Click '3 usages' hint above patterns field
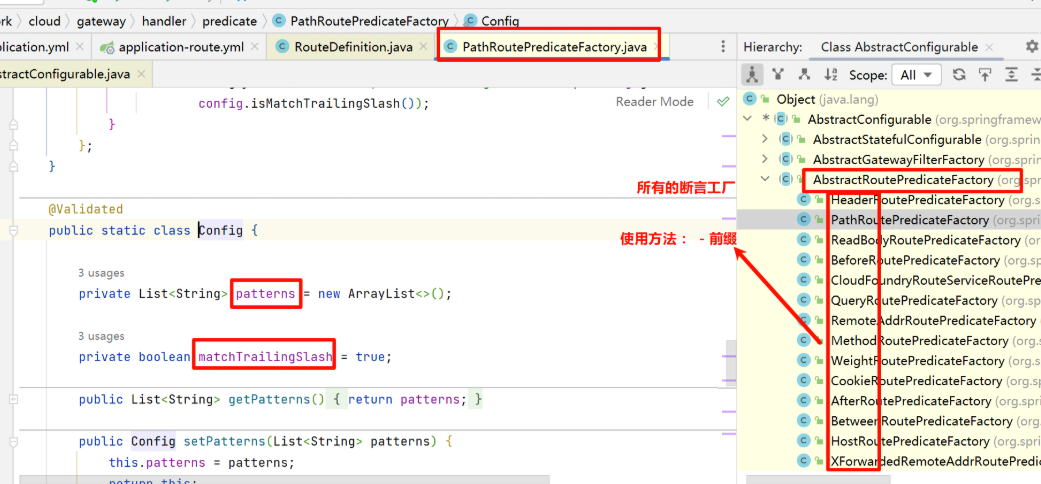 (102, 273)
